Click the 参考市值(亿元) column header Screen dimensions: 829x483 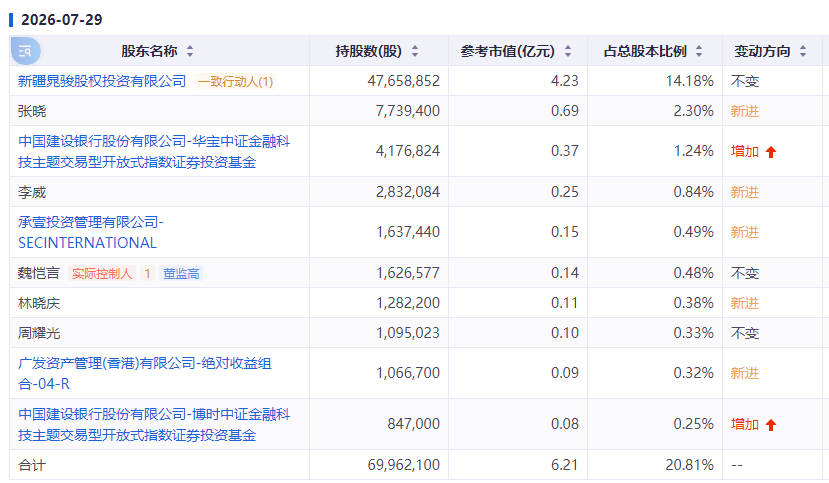pyautogui.click(x=508, y=51)
